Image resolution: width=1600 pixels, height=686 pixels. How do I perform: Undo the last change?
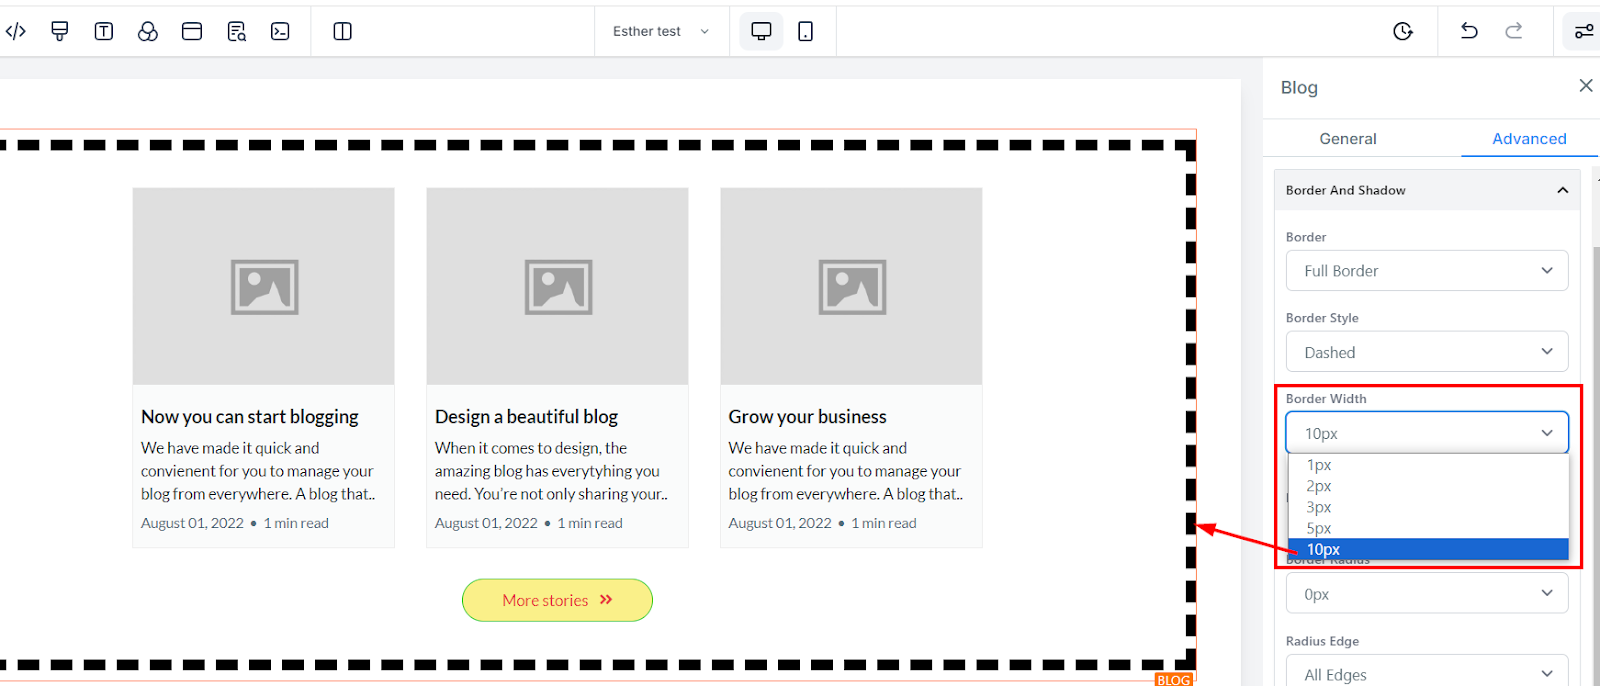tap(1469, 31)
